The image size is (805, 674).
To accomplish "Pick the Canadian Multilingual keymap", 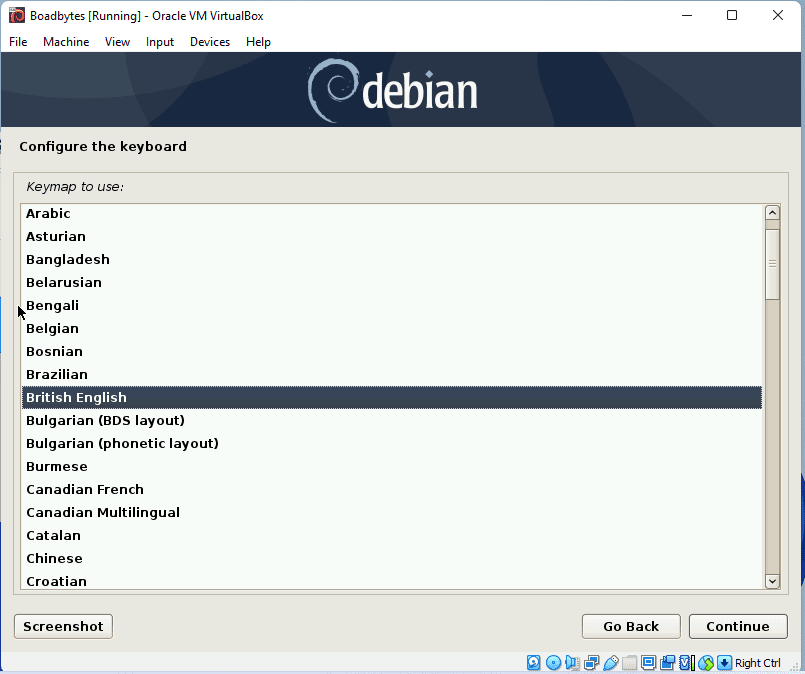I will 392,513.
